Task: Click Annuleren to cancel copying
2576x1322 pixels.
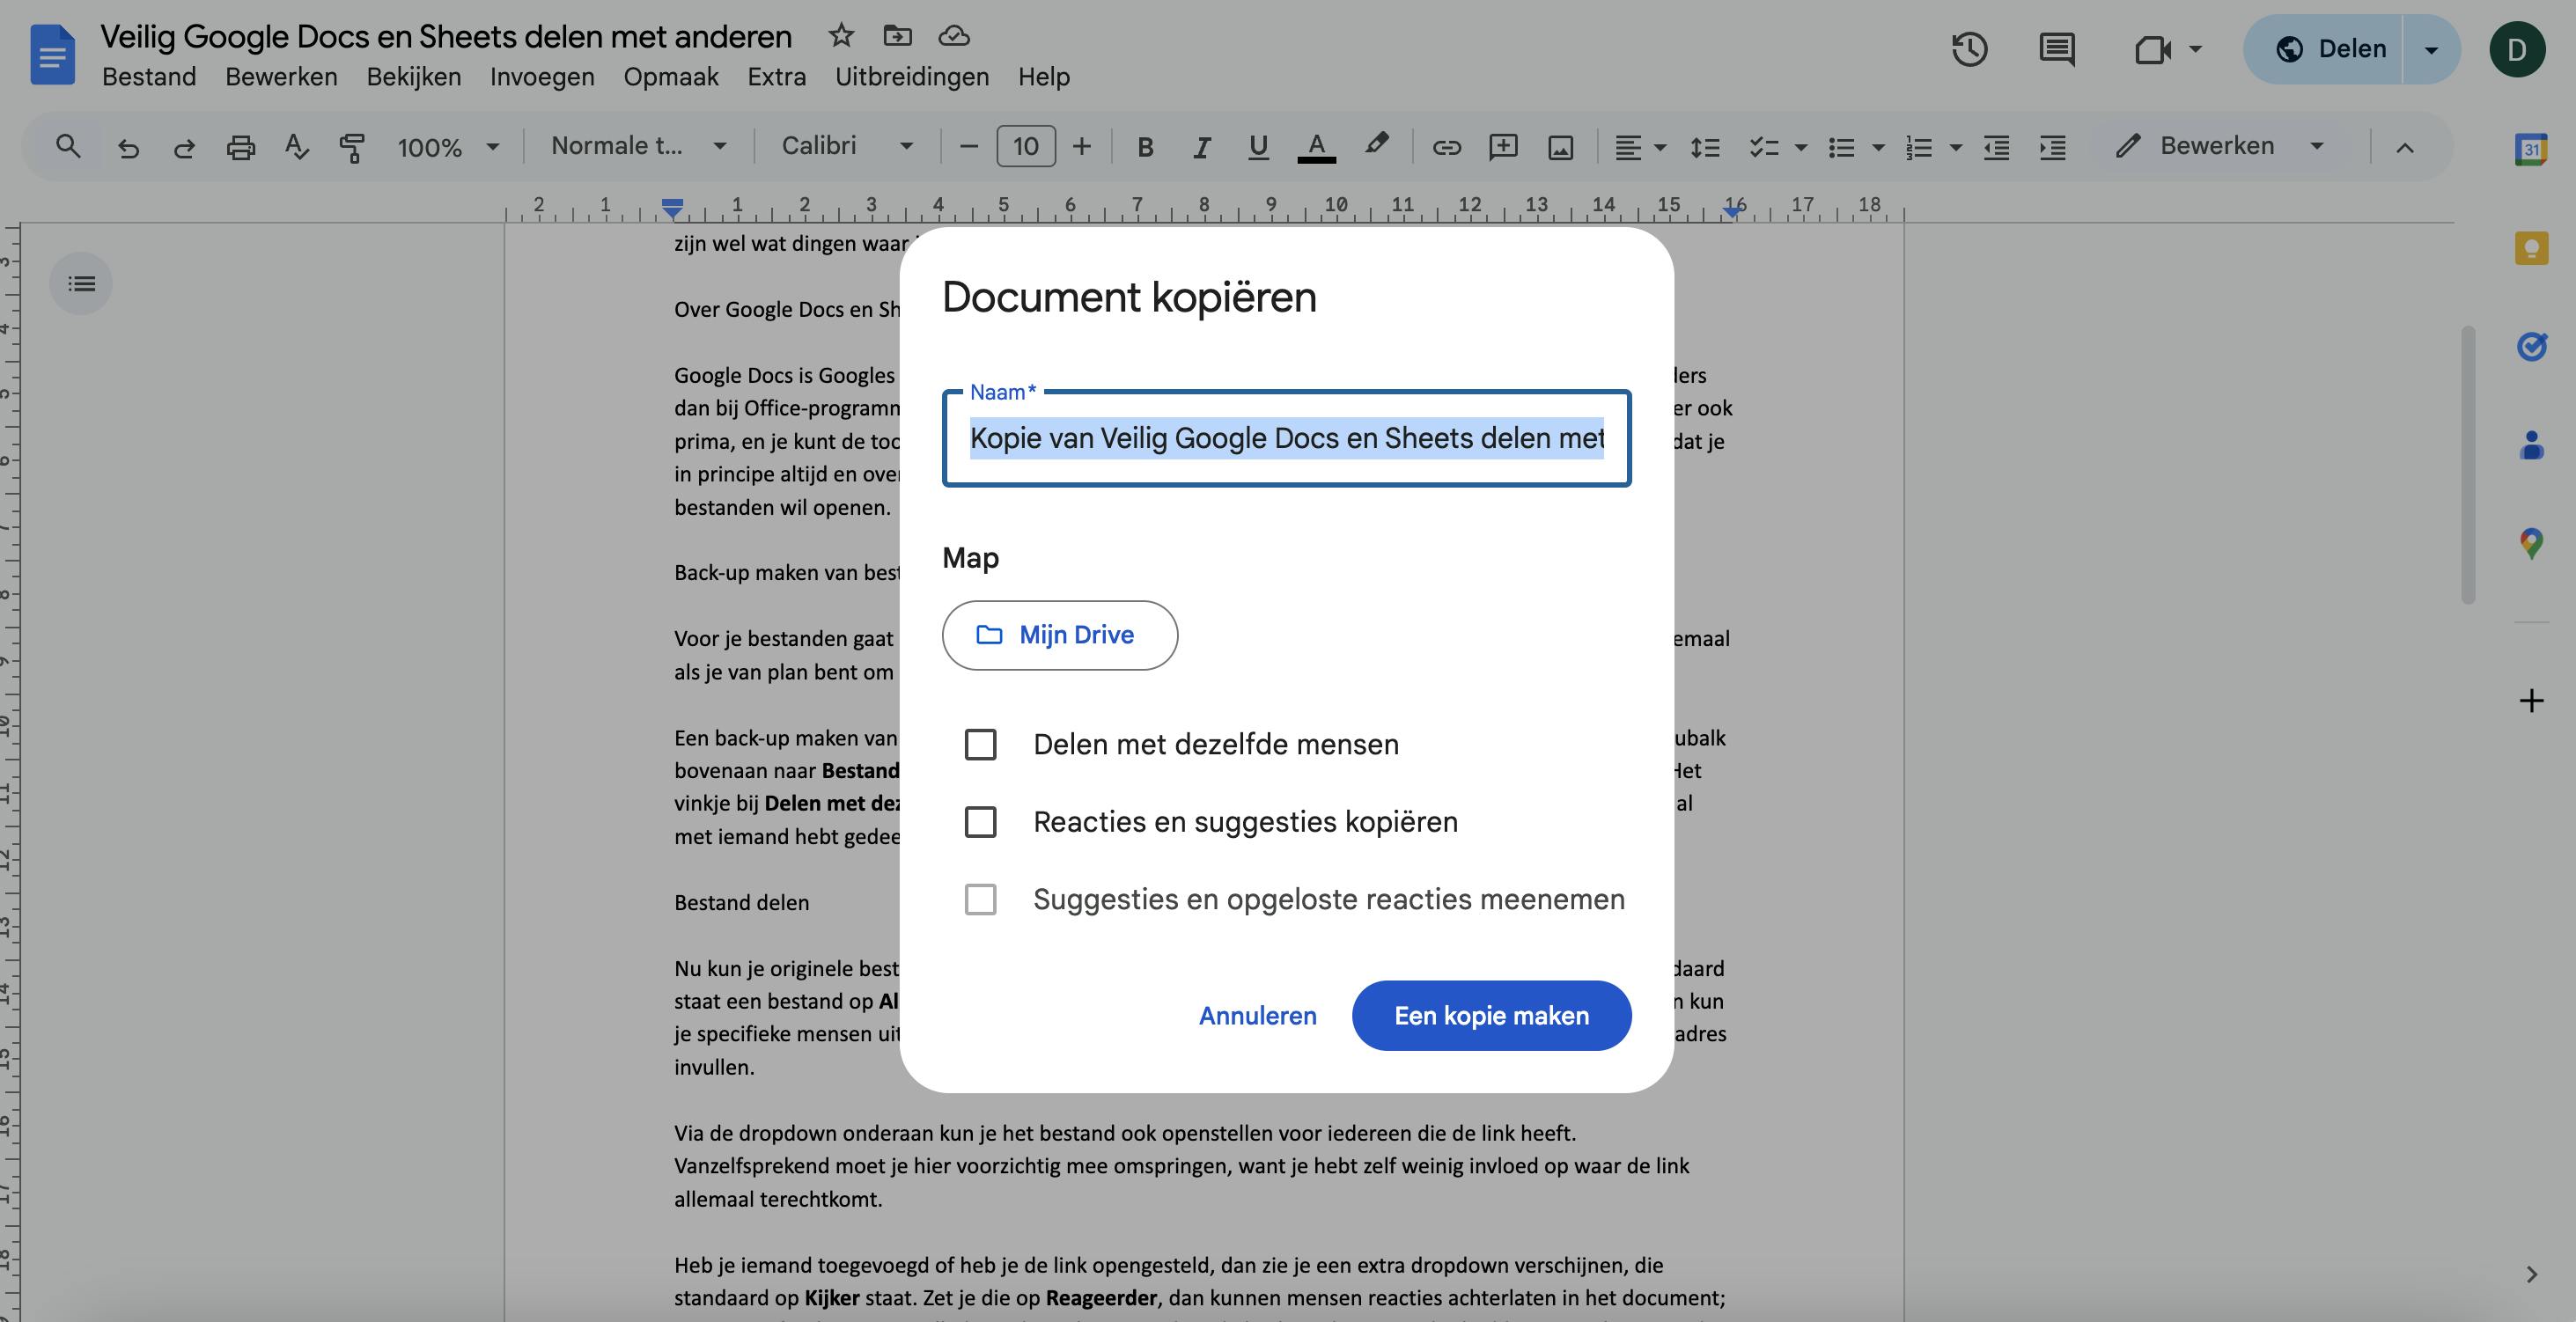Action: (1257, 1015)
